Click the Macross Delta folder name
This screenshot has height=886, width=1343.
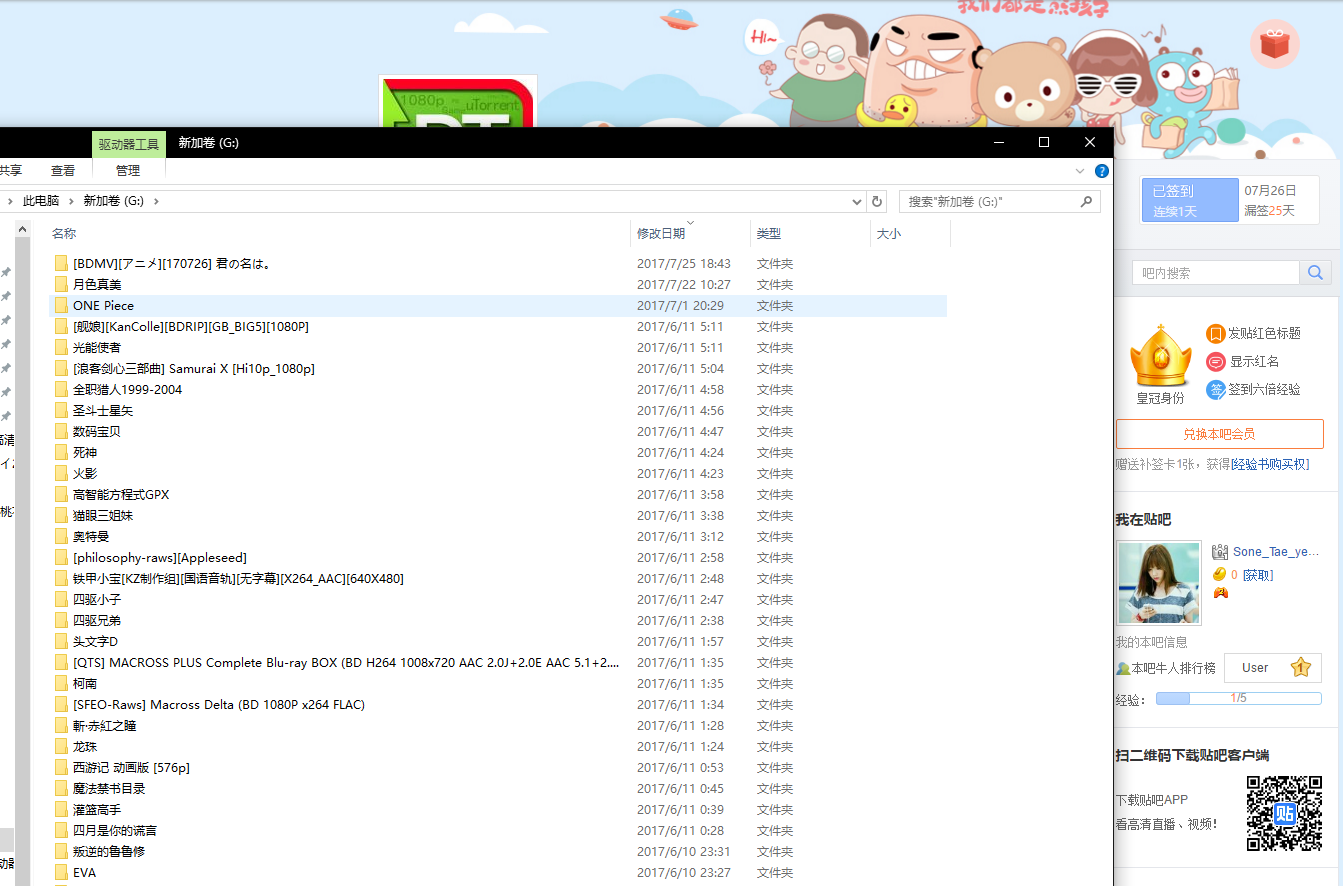tap(219, 705)
